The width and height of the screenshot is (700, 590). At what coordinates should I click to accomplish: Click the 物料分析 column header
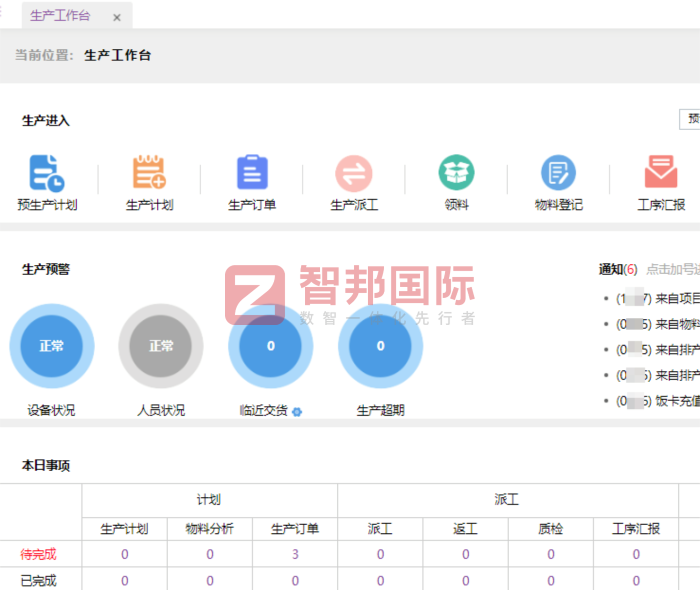pos(209,529)
